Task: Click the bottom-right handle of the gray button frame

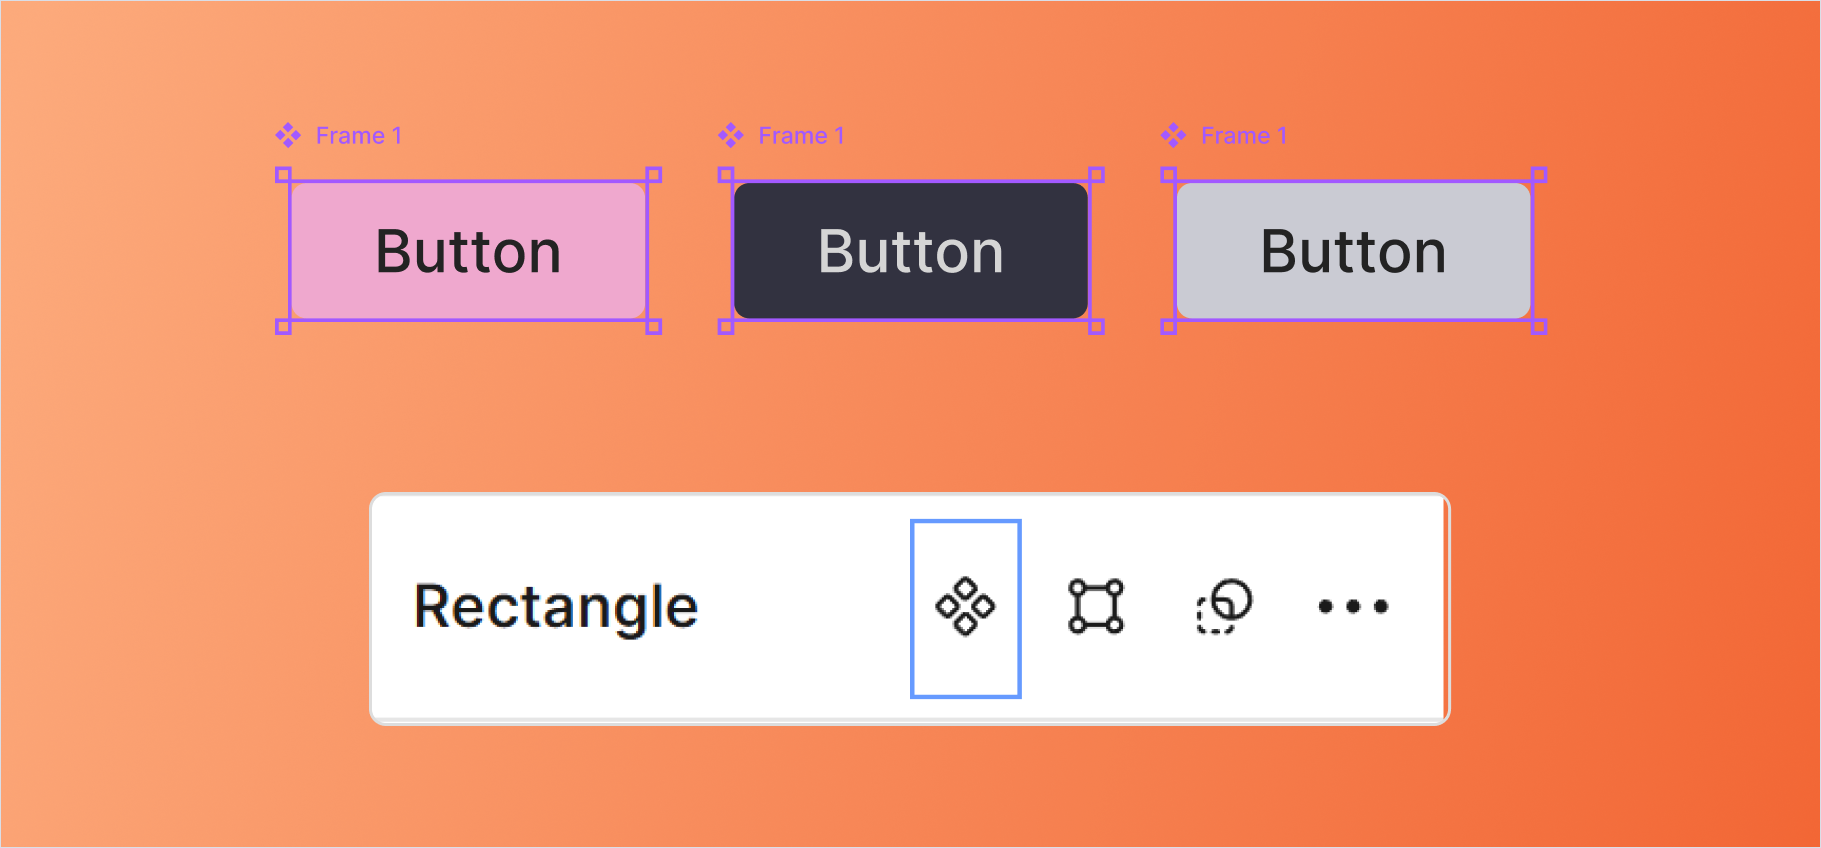Action: click(1539, 326)
